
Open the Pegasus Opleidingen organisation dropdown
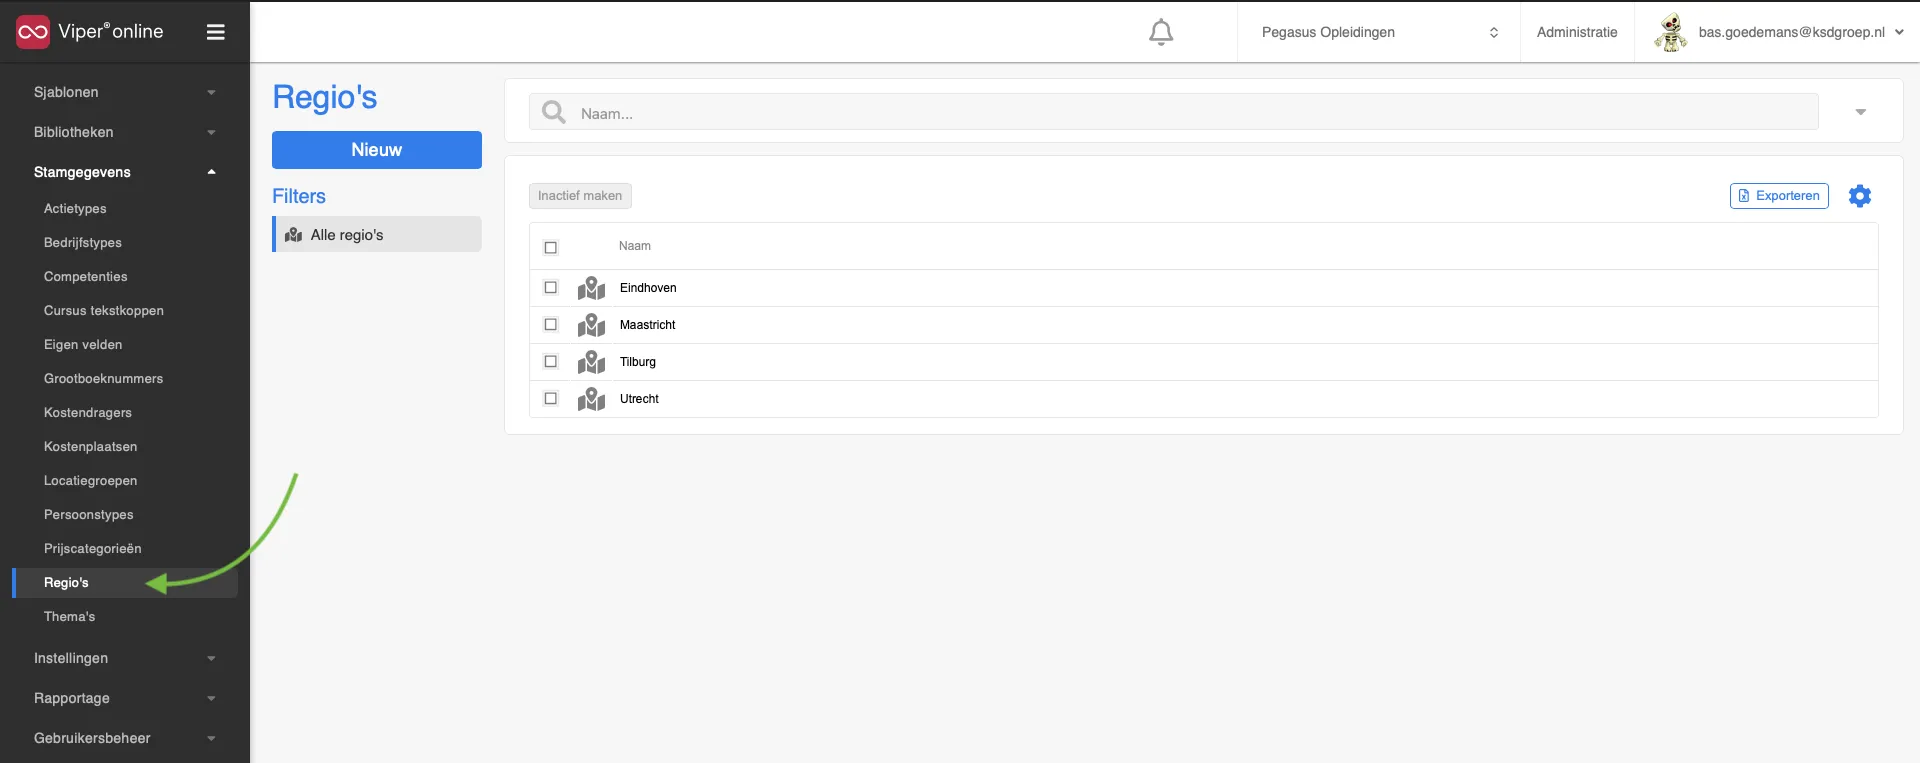point(1379,32)
